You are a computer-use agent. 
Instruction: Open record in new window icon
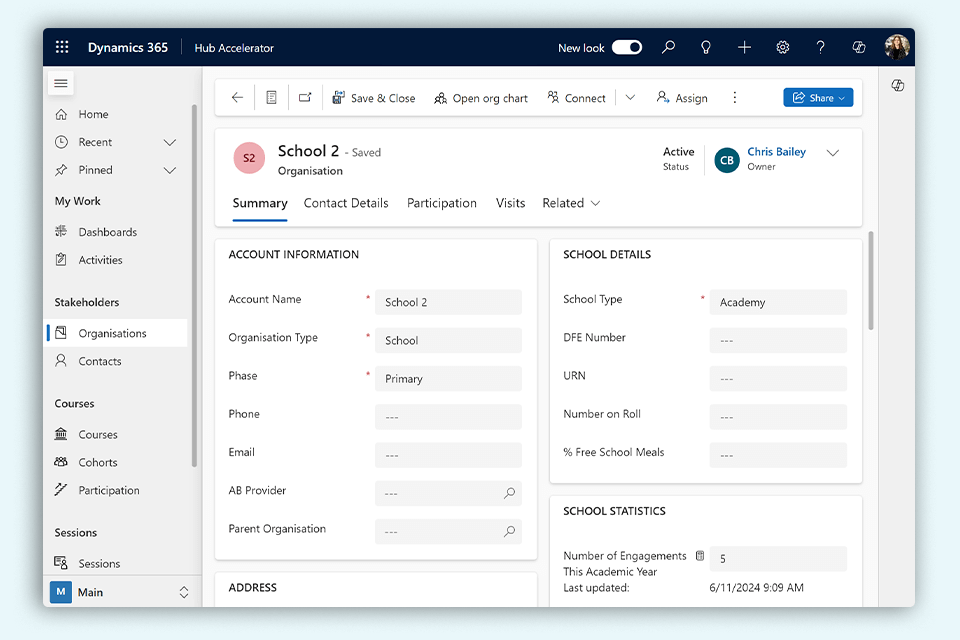click(305, 97)
